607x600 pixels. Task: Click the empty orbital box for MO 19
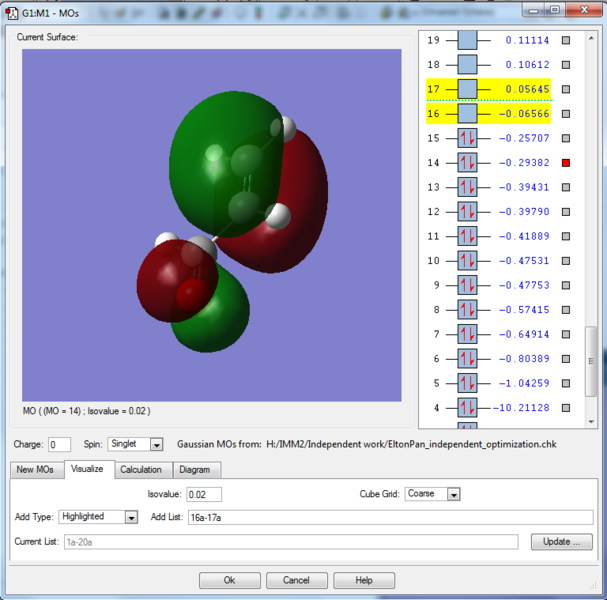467,40
